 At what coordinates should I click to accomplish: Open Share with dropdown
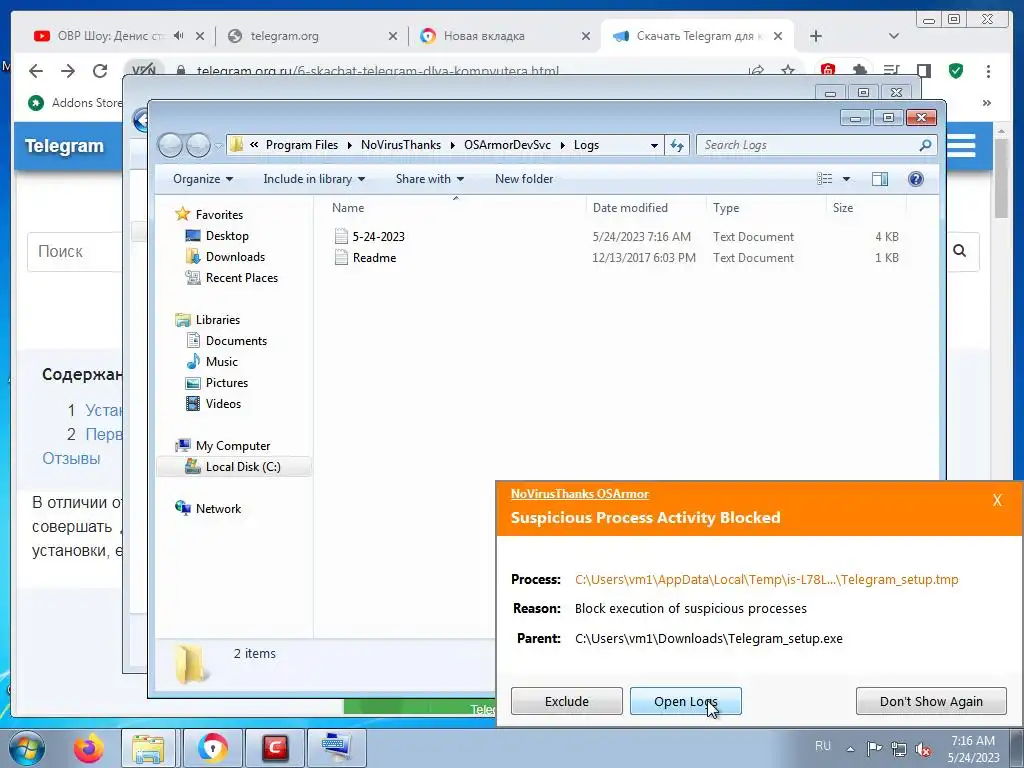coord(430,179)
